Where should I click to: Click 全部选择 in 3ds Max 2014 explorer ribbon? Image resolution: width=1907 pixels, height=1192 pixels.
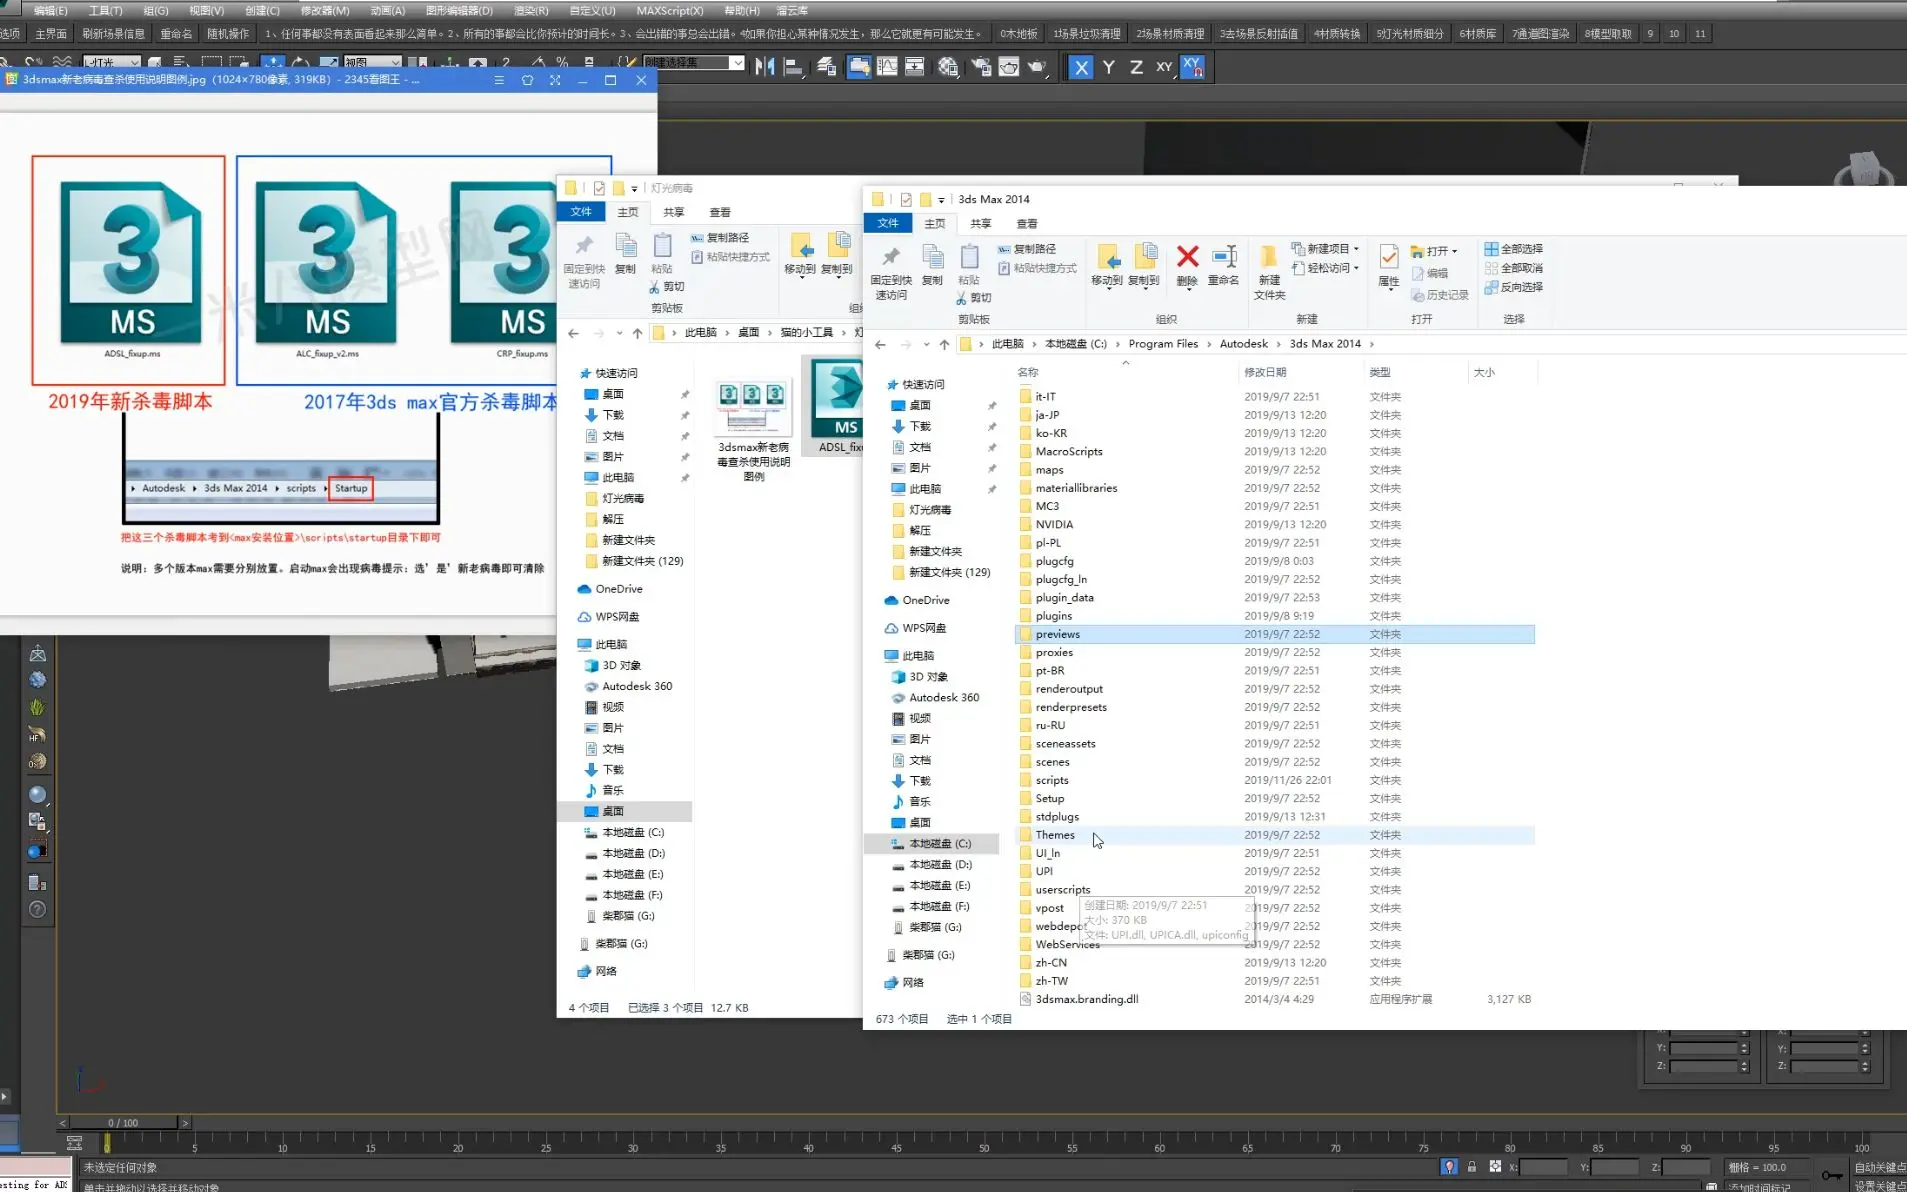pos(1514,249)
